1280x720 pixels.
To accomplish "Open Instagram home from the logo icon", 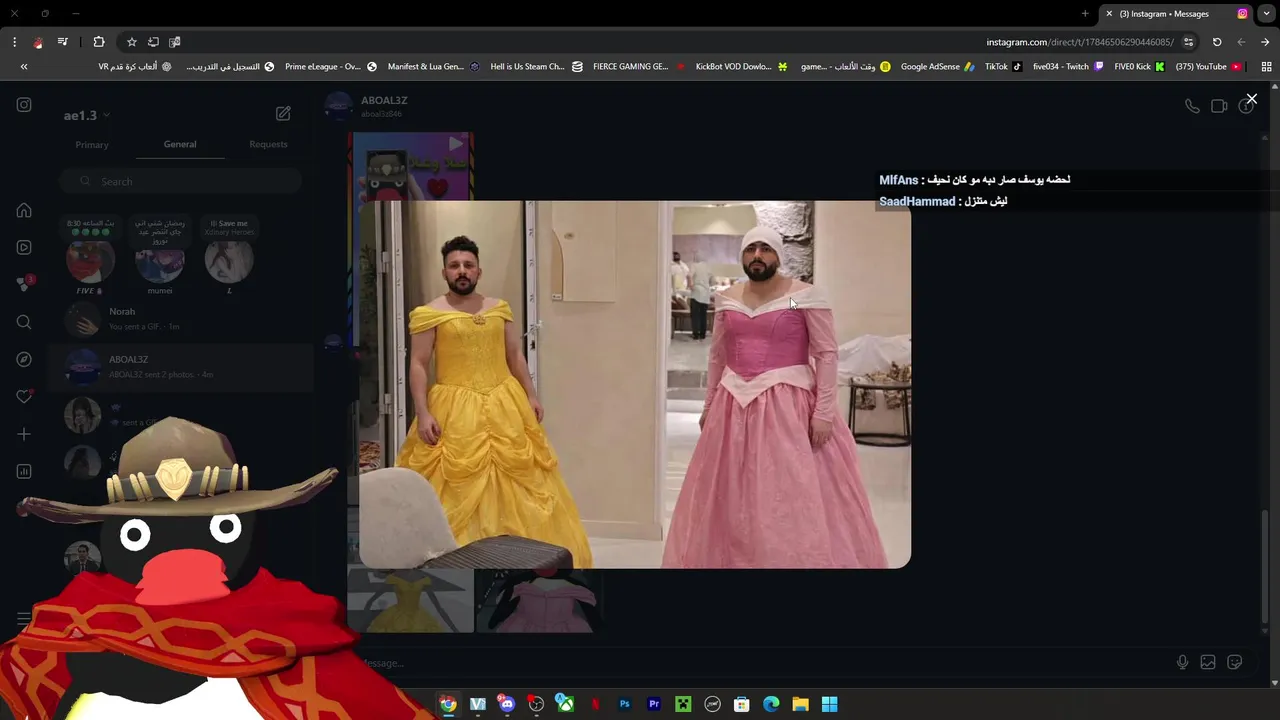I will click(x=24, y=105).
